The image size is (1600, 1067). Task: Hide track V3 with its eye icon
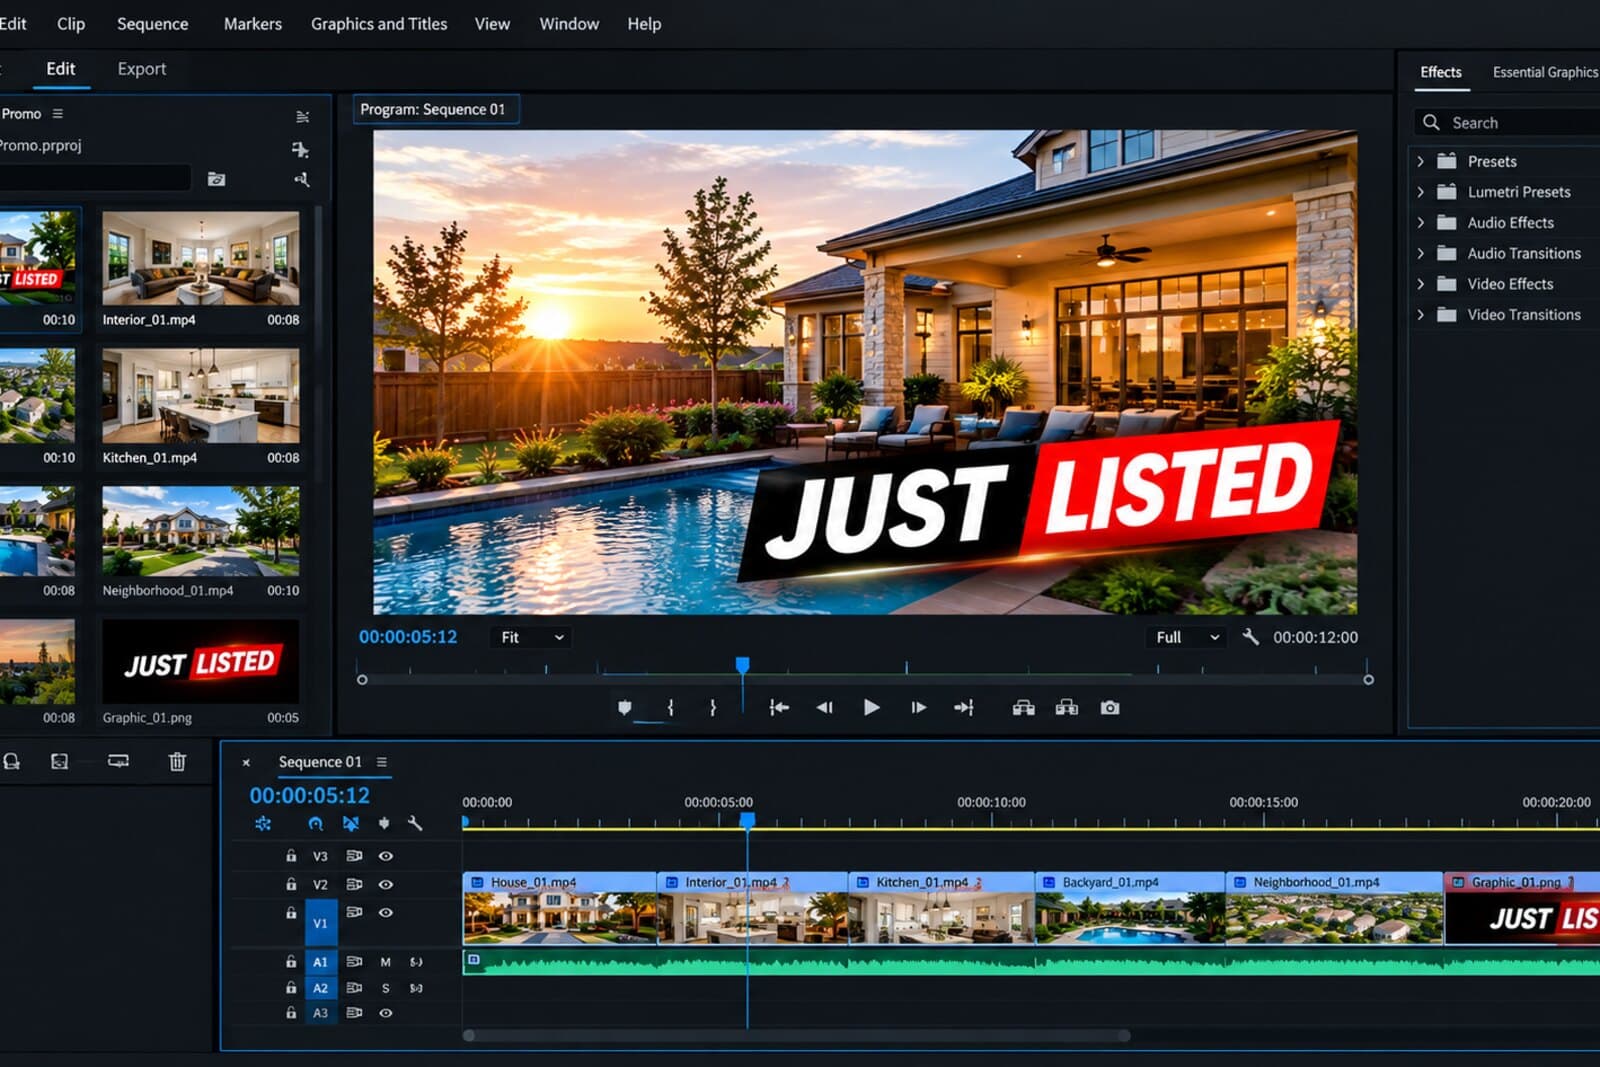tap(386, 856)
